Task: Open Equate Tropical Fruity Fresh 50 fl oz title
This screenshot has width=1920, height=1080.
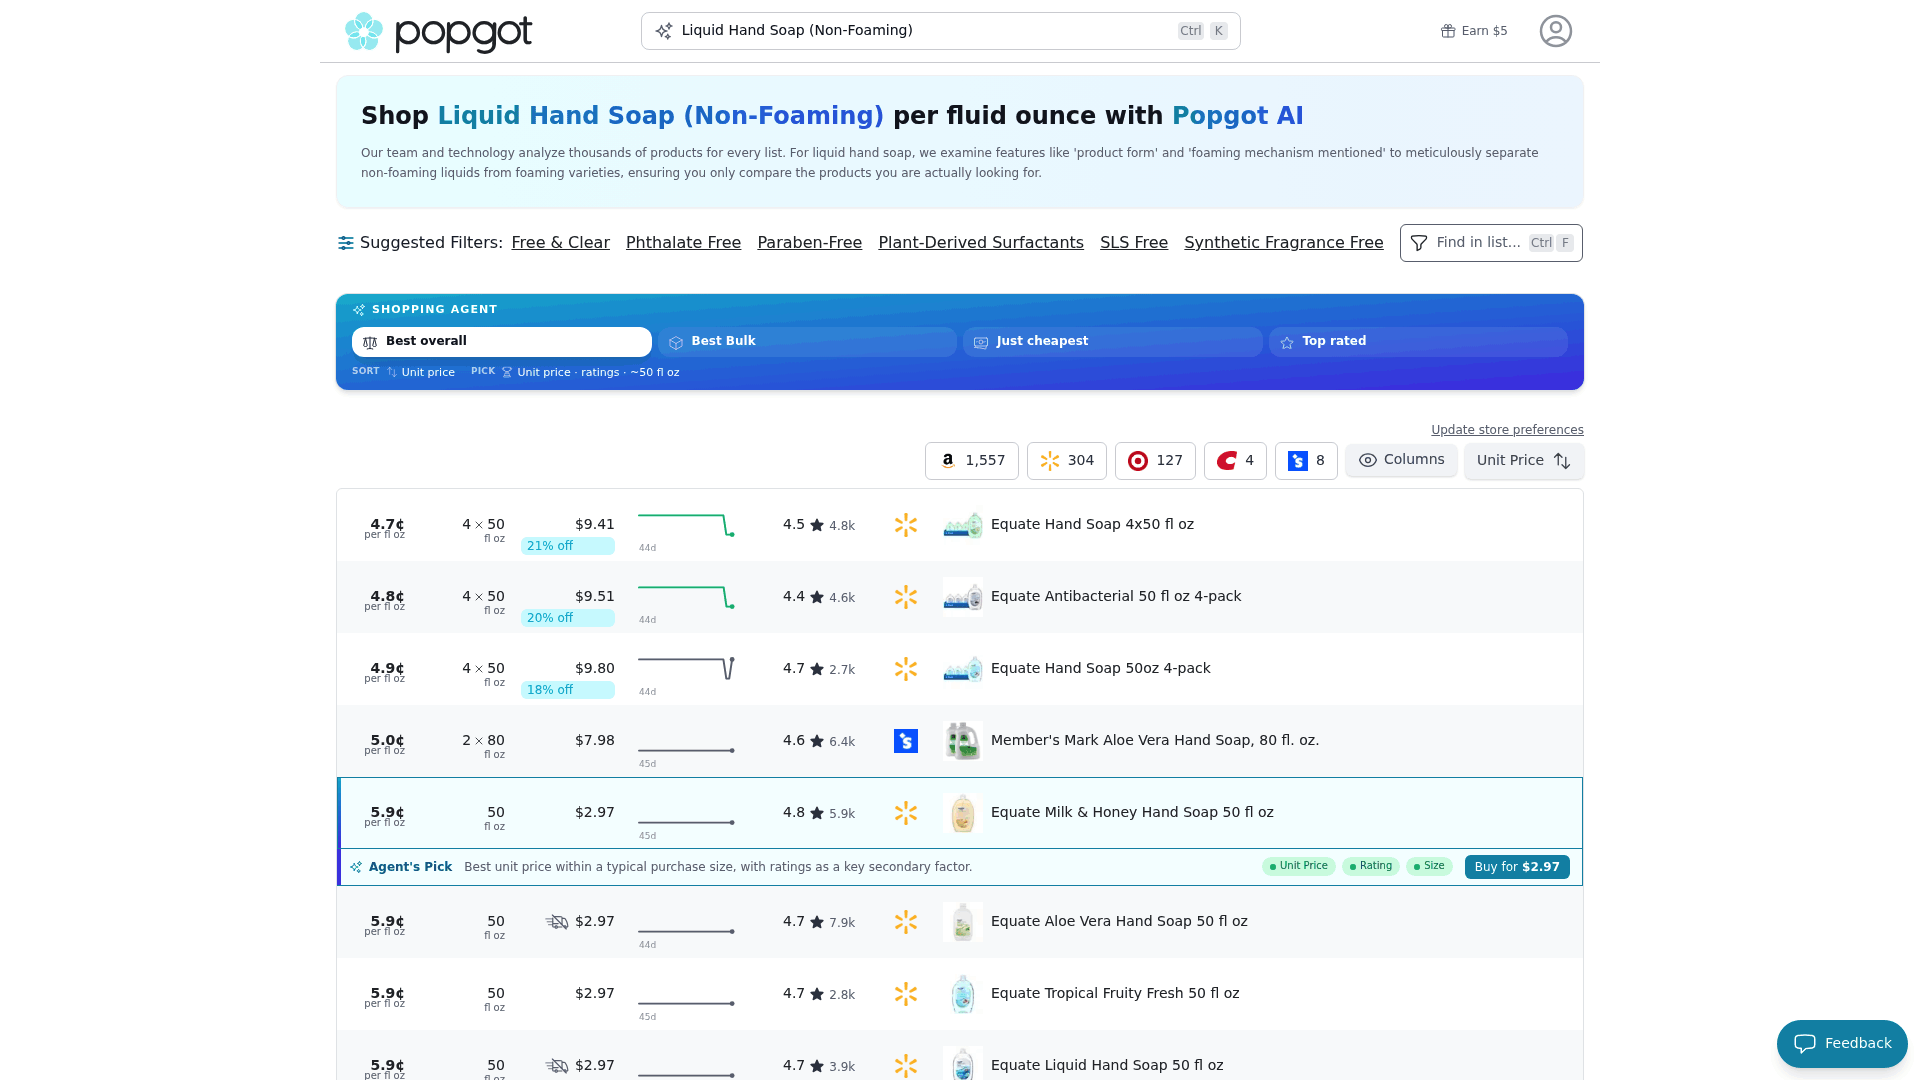Action: pyautogui.click(x=1115, y=993)
